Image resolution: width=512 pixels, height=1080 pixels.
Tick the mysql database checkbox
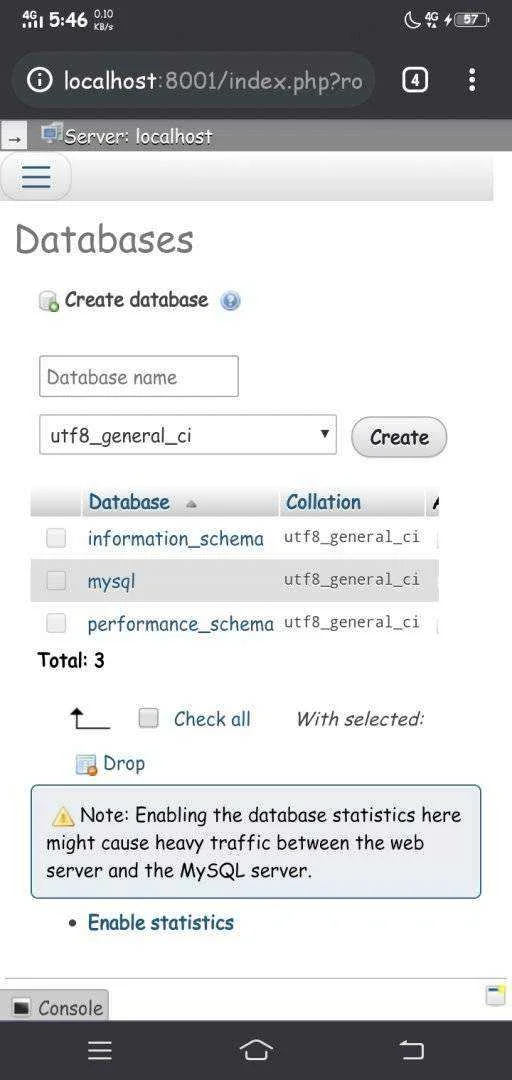[x=56, y=581]
